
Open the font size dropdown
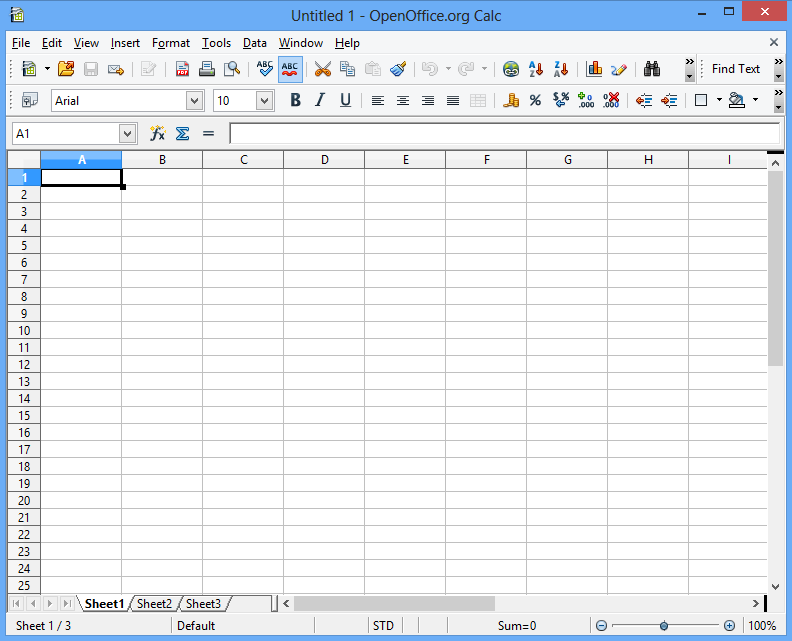264,100
